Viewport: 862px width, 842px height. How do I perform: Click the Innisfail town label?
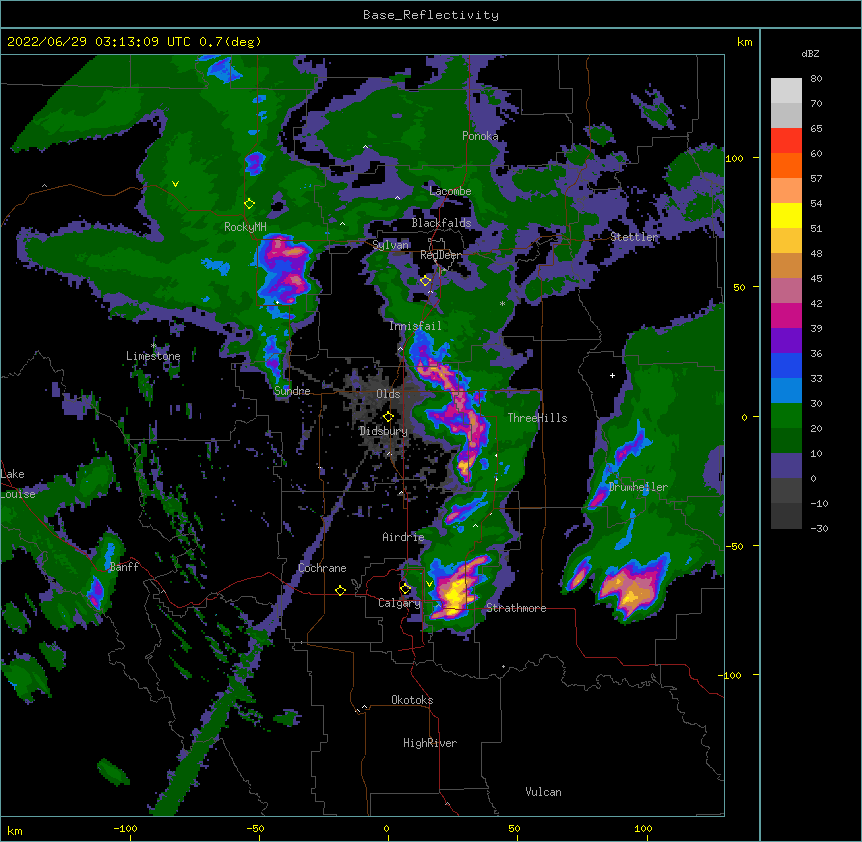point(415,326)
